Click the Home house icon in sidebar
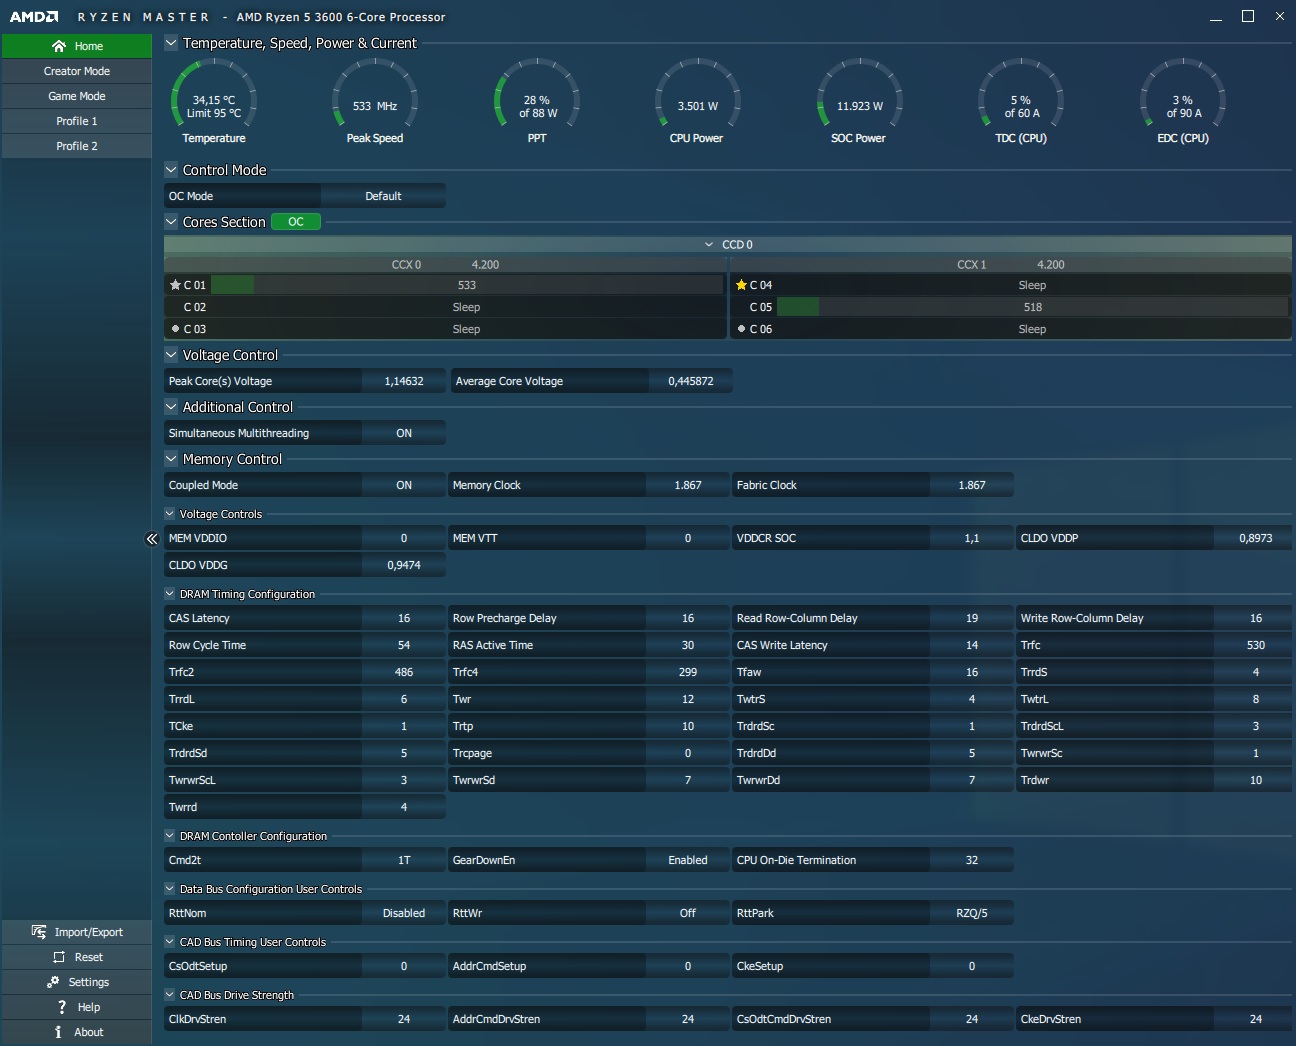Image resolution: width=1296 pixels, height=1046 pixels. click(x=59, y=46)
